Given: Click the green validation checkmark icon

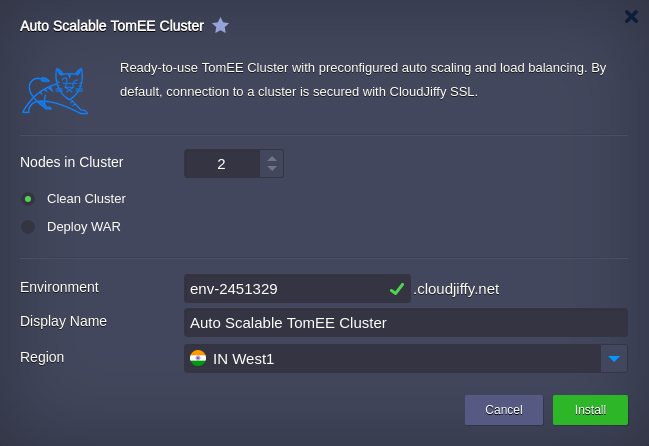Looking at the screenshot, I should (x=397, y=289).
